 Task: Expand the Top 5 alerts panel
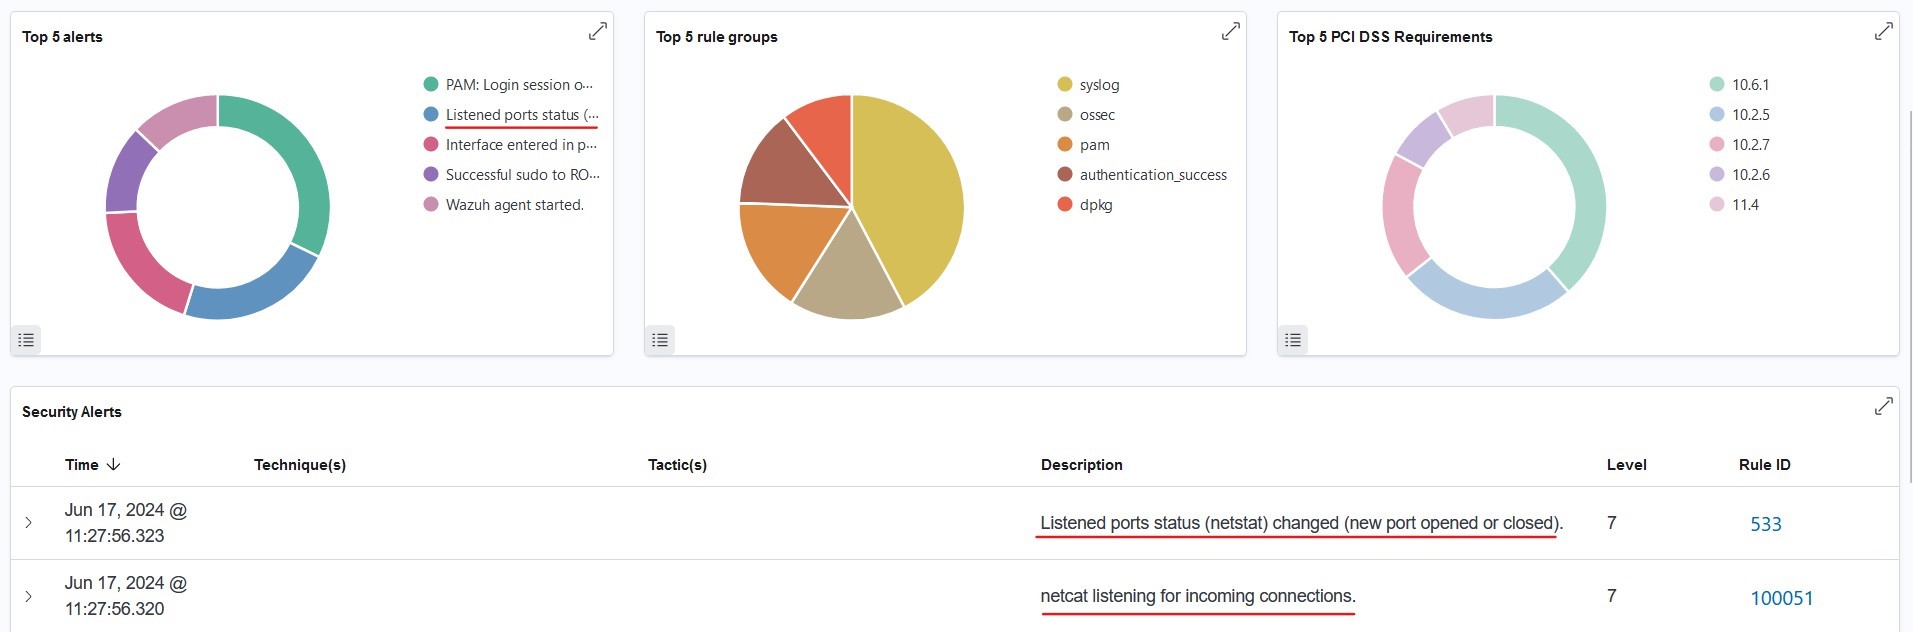tap(597, 32)
